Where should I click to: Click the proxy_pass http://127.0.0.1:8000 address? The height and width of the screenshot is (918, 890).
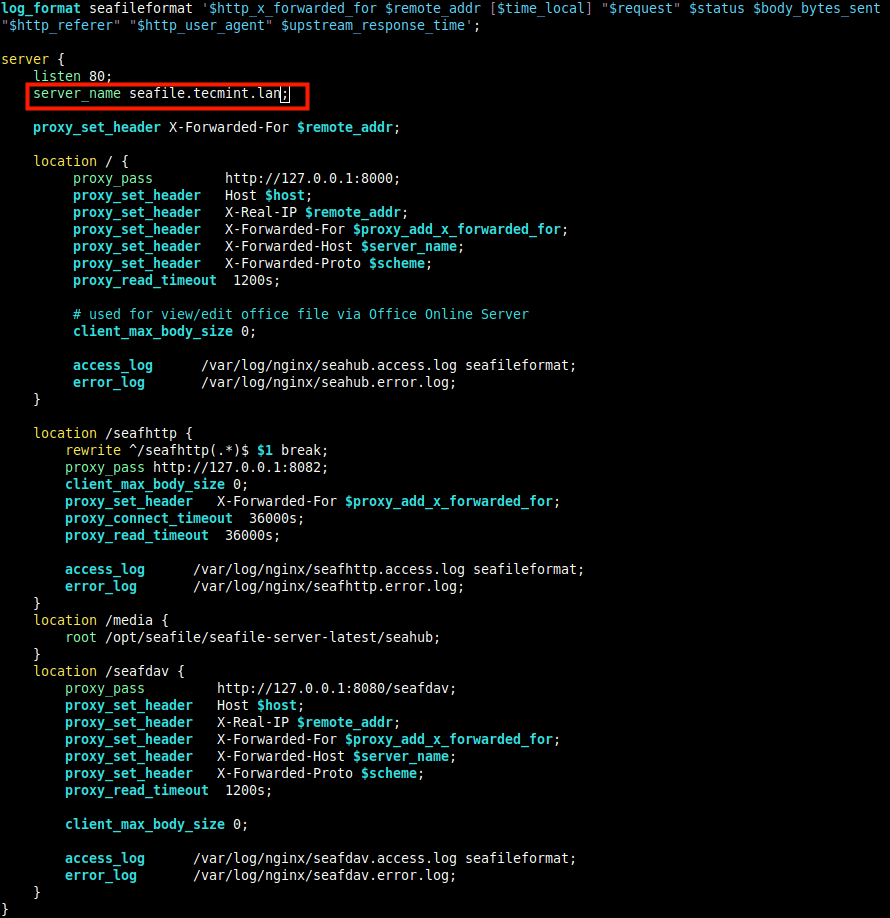pyautogui.click(x=312, y=179)
